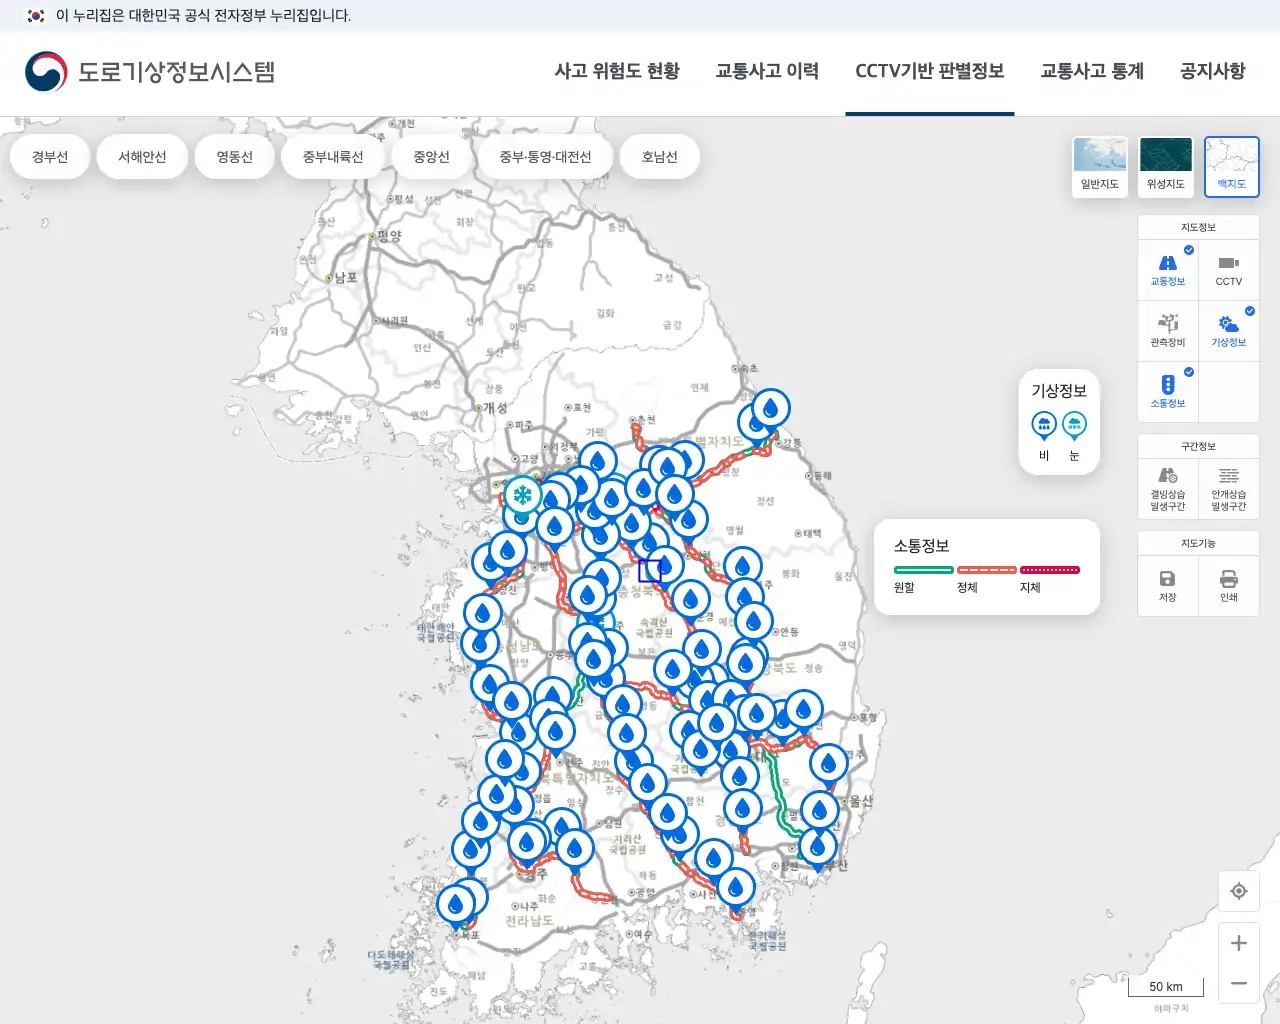Click the rain marker near 포항

pos(803,709)
